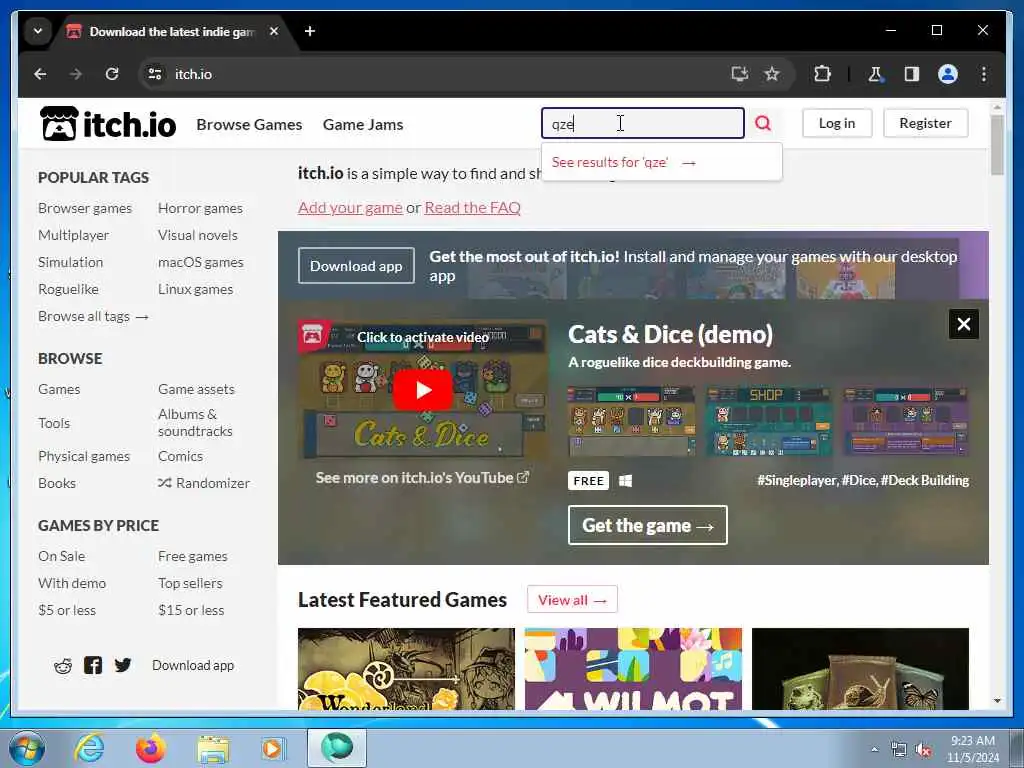Open the media player taskbar icon

[x=273, y=748]
